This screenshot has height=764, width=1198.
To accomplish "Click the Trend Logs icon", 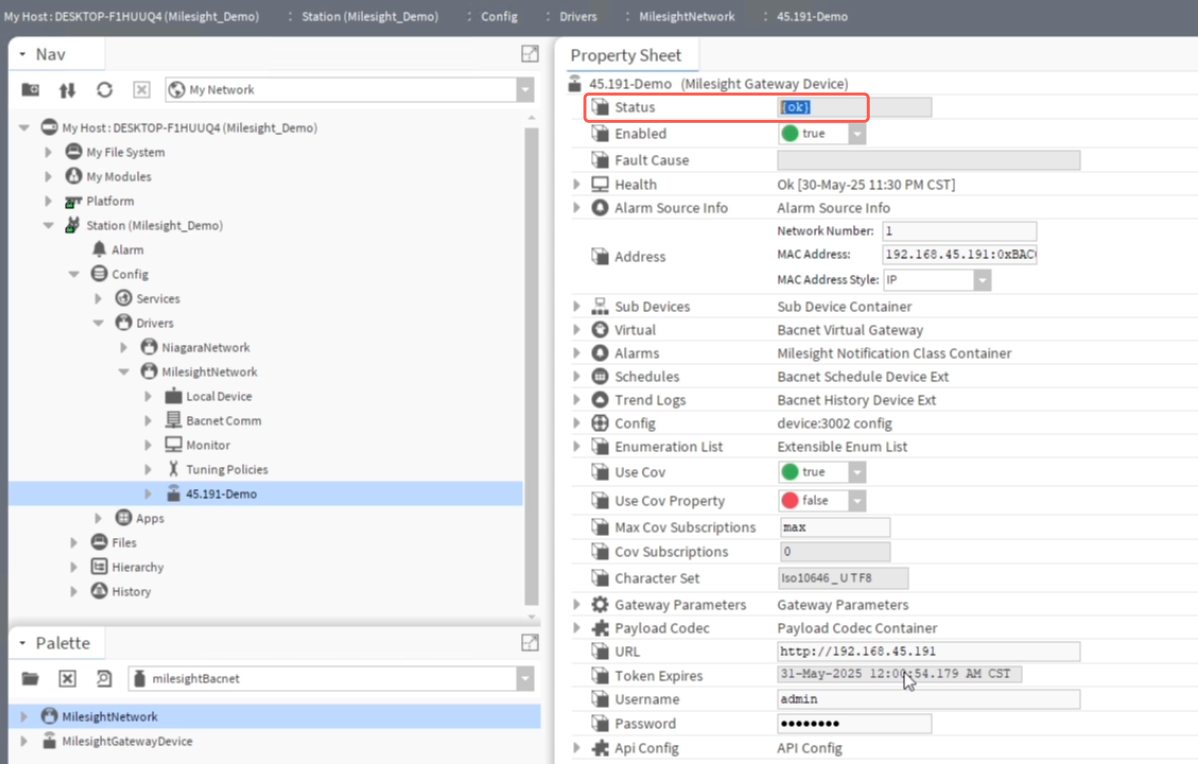I will point(600,400).
